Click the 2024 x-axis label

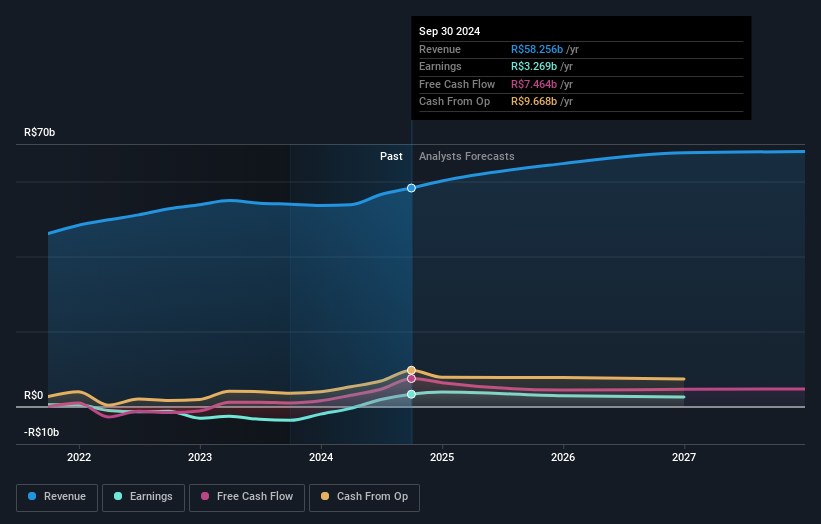[321, 458]
